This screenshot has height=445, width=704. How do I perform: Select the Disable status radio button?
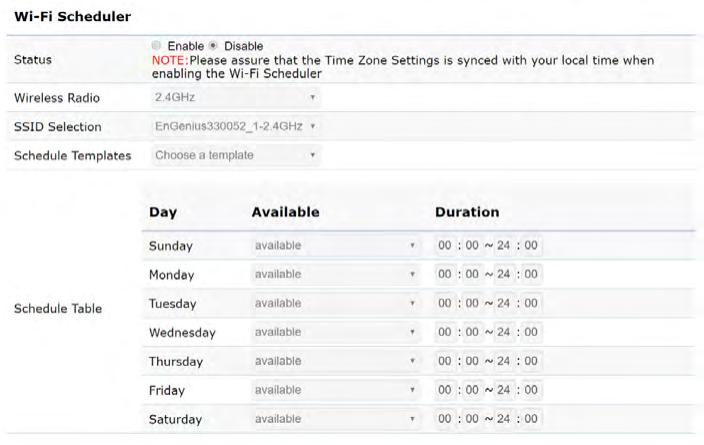click(213, 46)
